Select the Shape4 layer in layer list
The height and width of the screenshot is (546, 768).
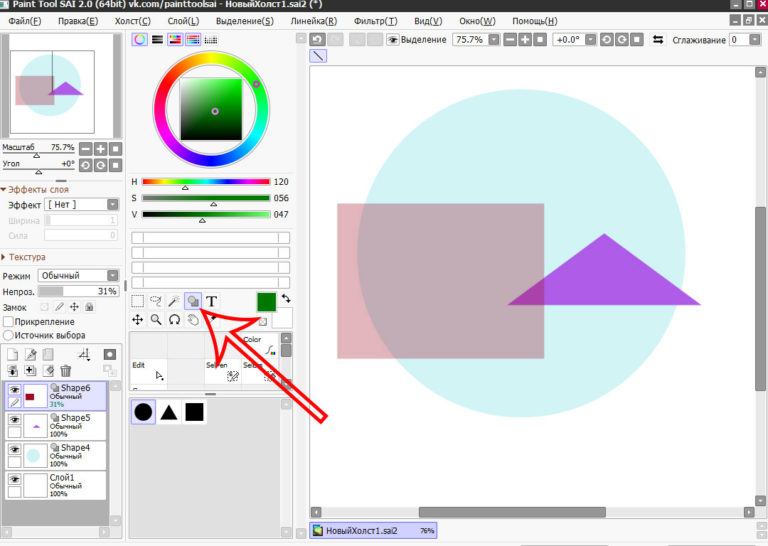pos(75,454)
